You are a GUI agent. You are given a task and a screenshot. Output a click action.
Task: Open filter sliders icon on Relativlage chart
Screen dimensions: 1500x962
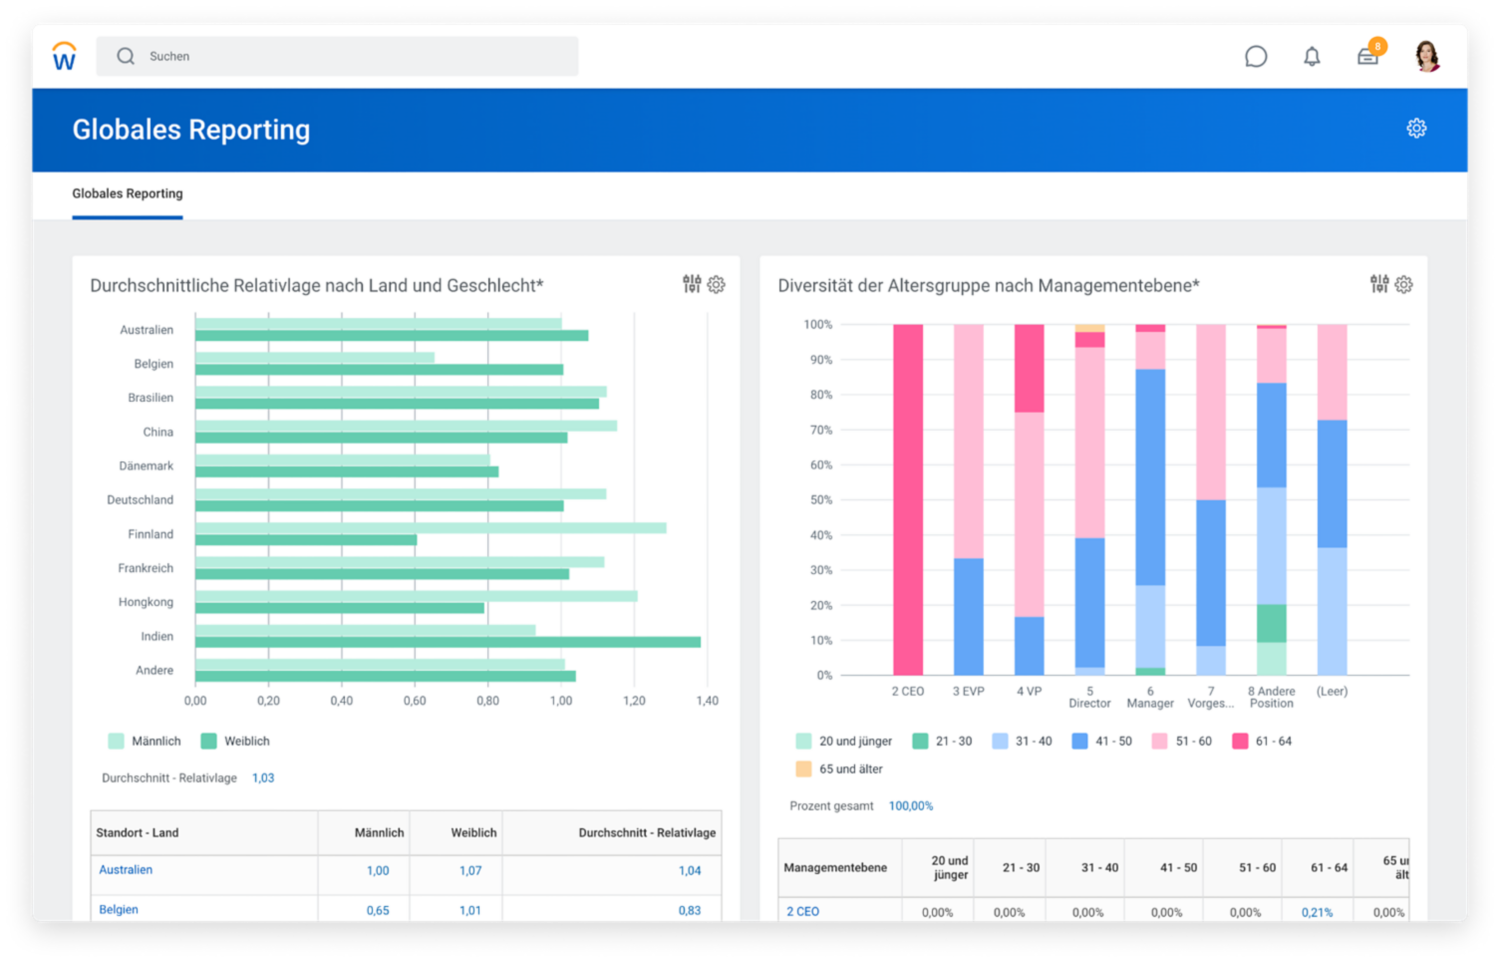(692, 285)
